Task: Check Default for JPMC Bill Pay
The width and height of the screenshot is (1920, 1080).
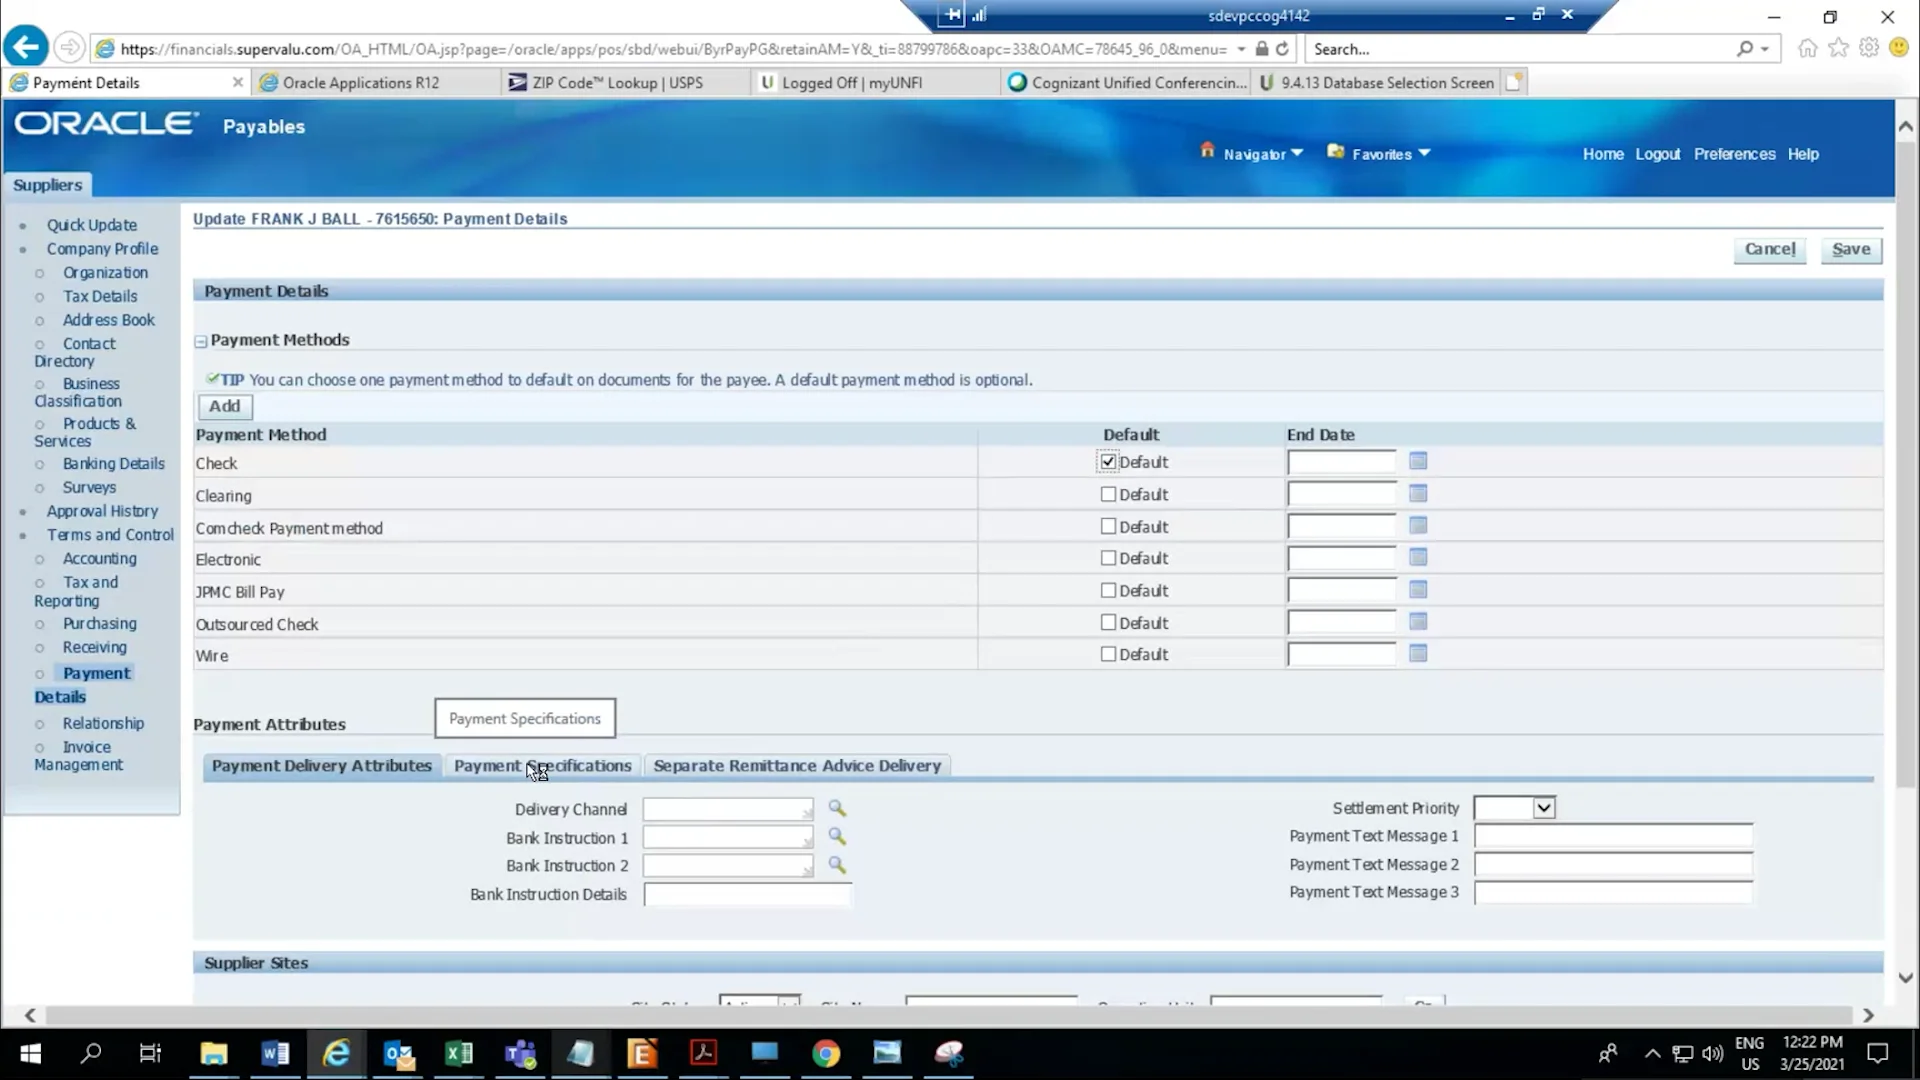Action: click(1107, 590)
